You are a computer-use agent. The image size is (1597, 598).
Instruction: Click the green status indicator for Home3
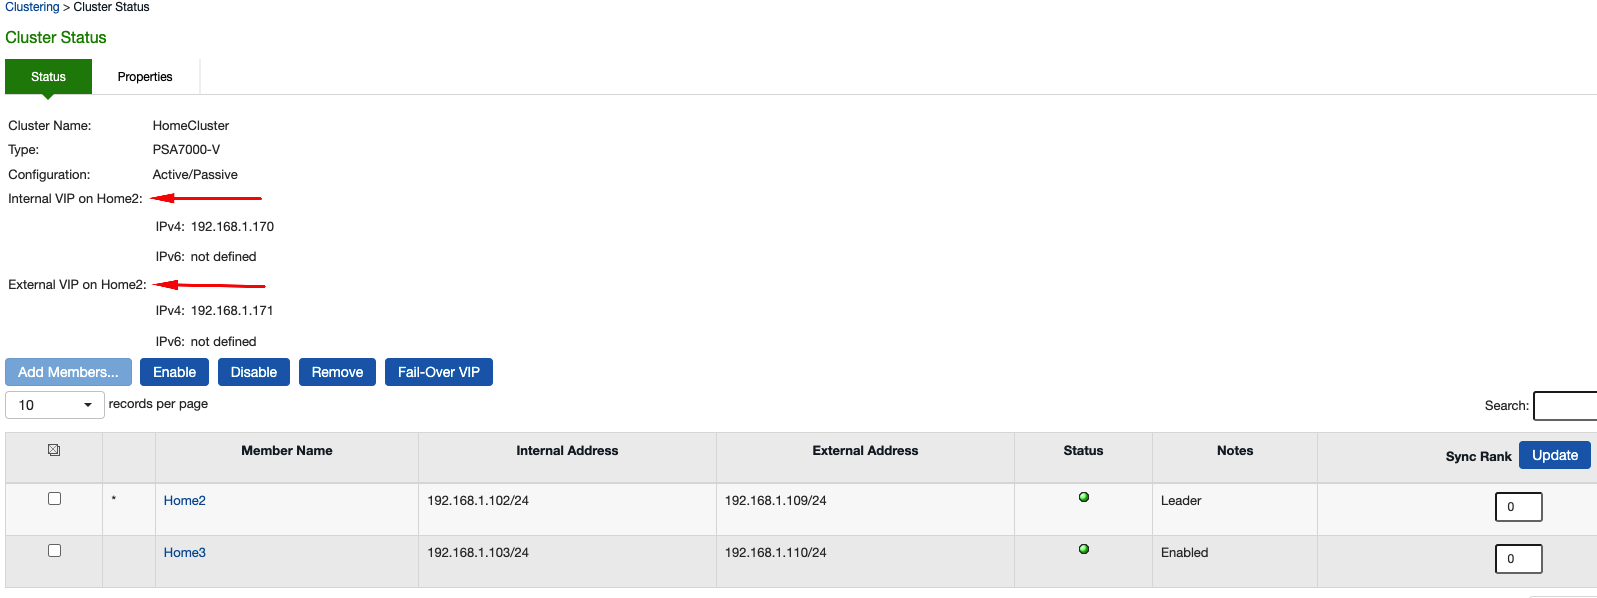click(x=1083, y=548)
